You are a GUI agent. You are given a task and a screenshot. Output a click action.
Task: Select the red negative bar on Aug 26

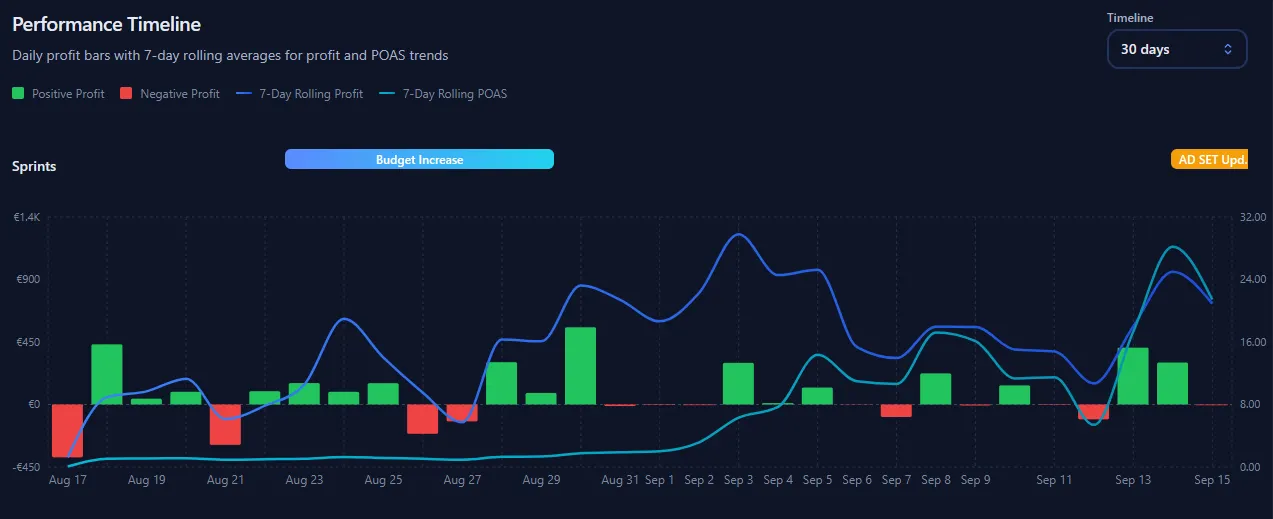coord(423,418)
